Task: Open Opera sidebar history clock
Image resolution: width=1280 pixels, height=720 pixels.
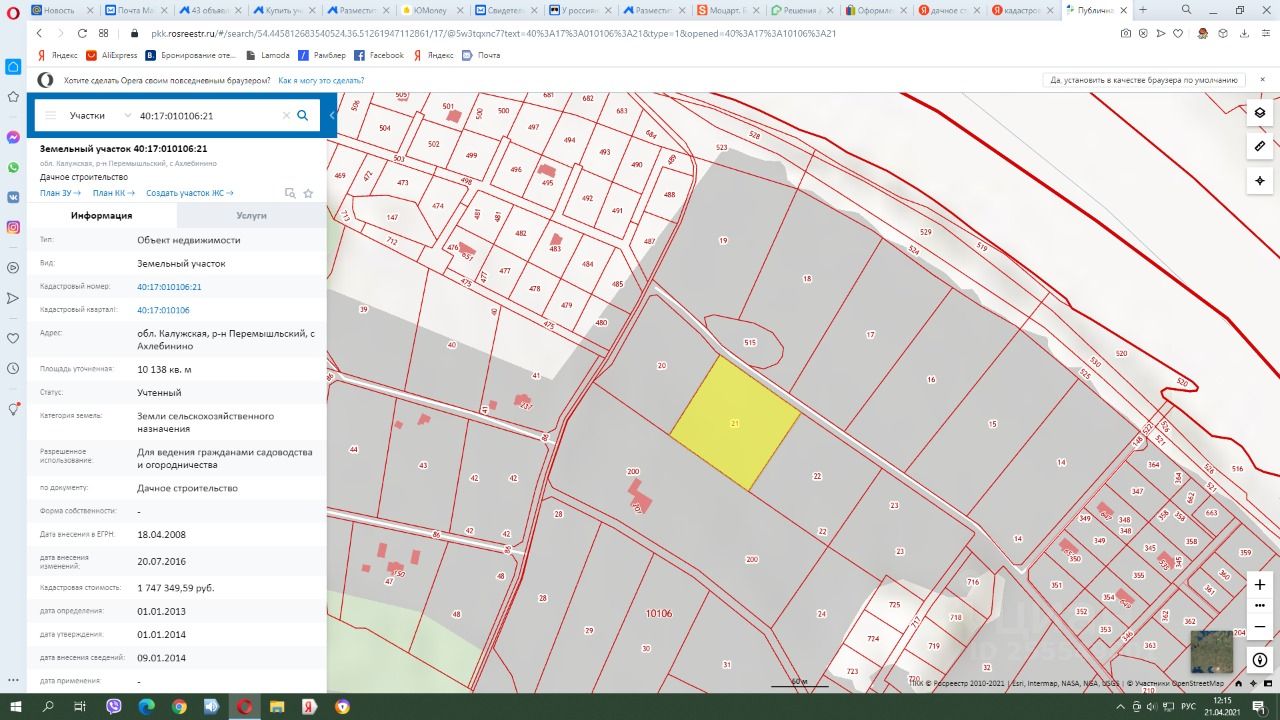Action: [x=13, y=368]
